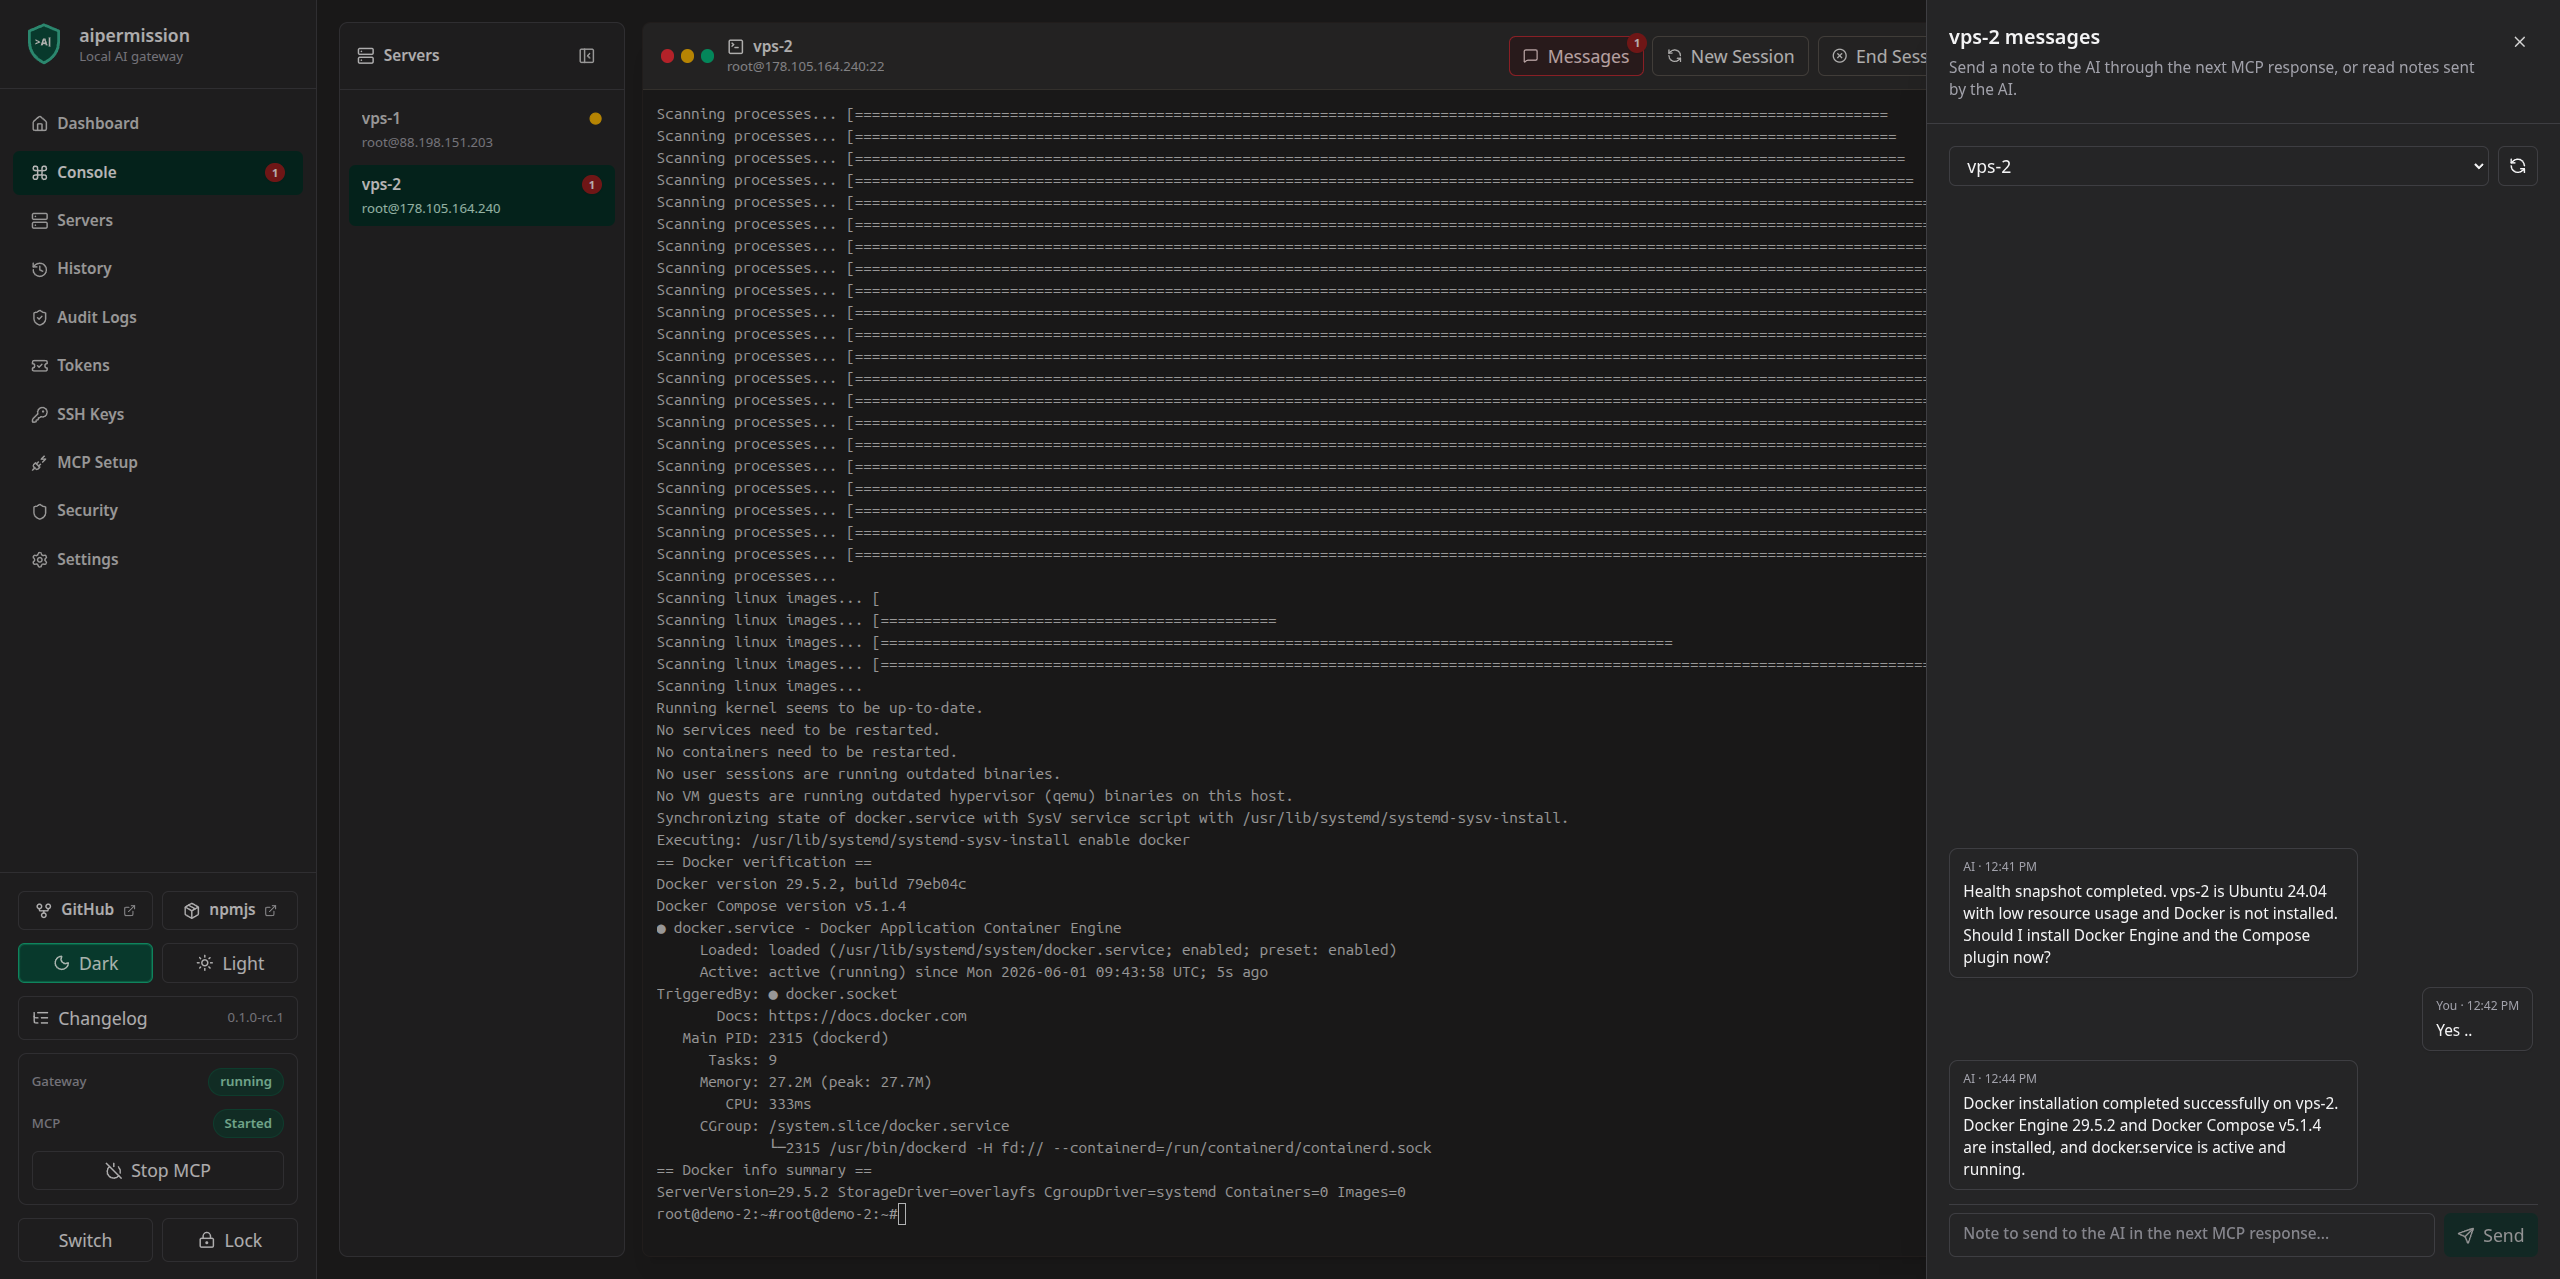Focus the note-to-AI input field
This screenshot has width=2560, height=1279.
tap(2191, 1234)
